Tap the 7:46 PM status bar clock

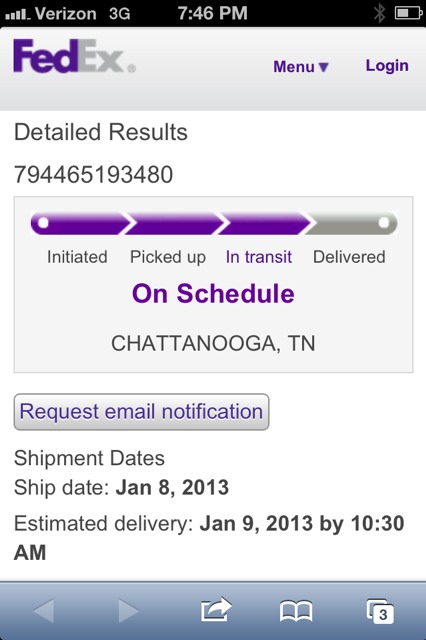[x=212, y=13]
